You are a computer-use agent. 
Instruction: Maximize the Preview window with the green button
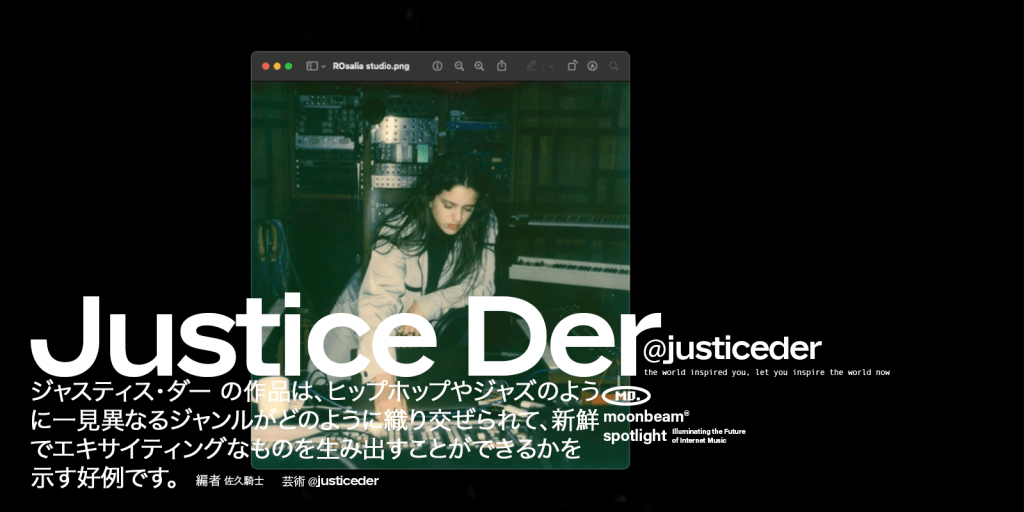289,66
